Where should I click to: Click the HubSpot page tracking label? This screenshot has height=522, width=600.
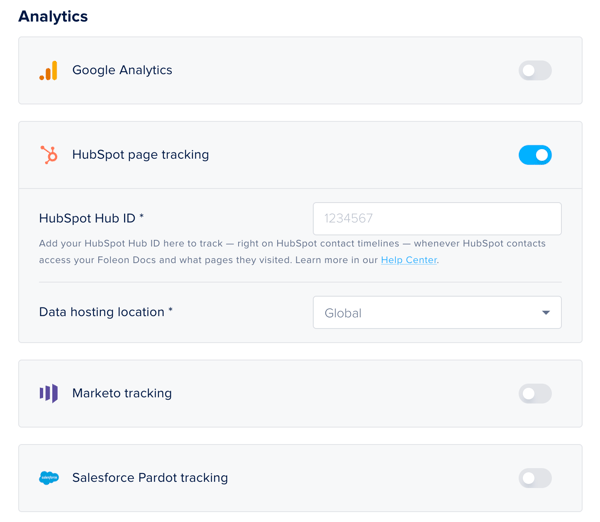point(140,155)
